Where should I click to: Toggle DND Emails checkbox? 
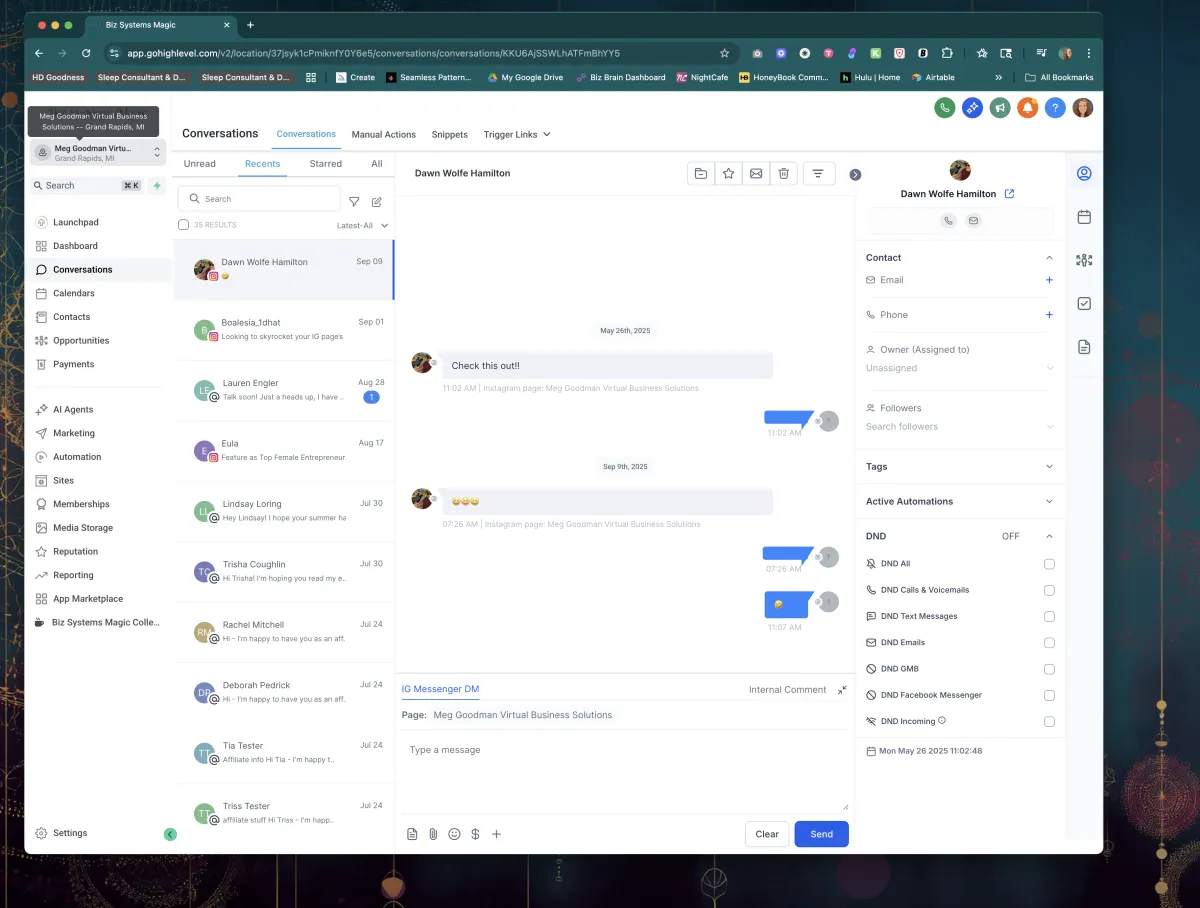pos(1049,643)
